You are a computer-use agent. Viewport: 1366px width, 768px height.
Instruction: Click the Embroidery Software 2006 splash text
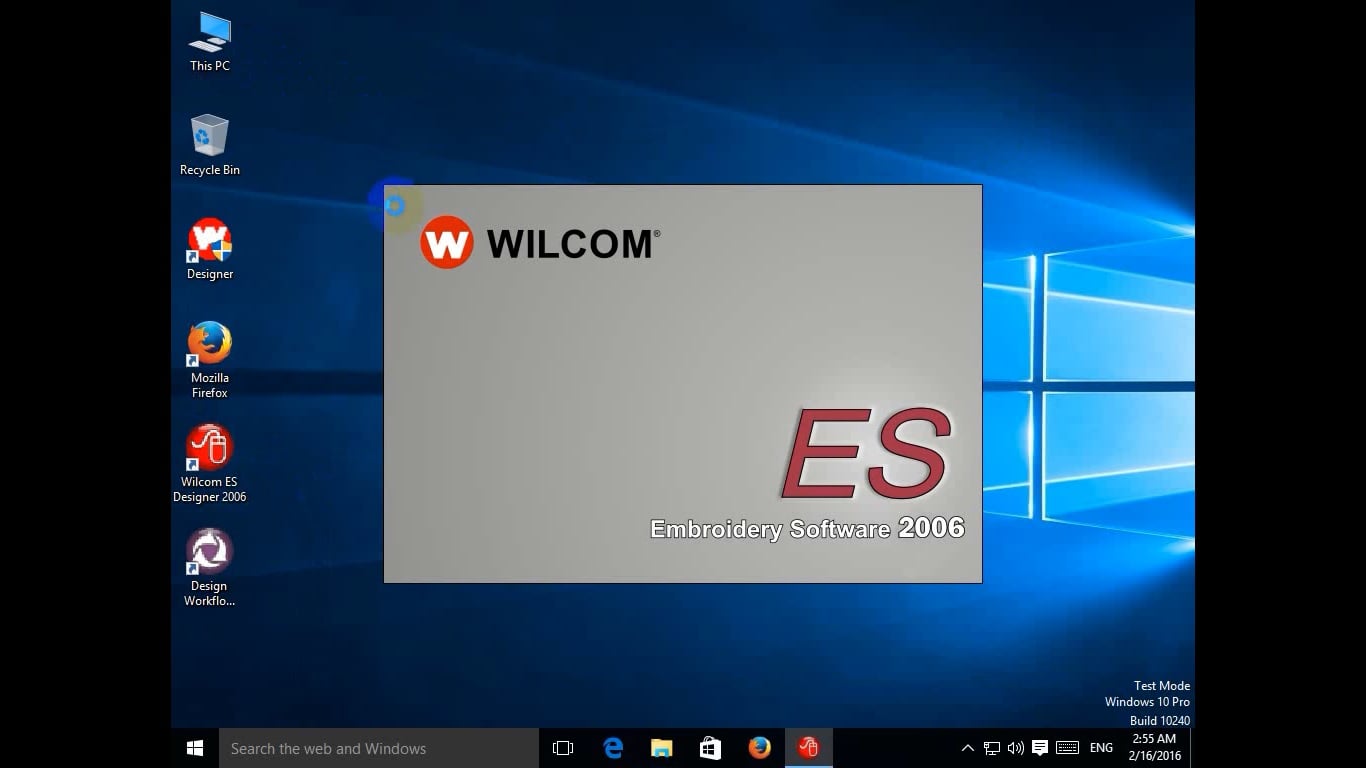tap(807, 528)
